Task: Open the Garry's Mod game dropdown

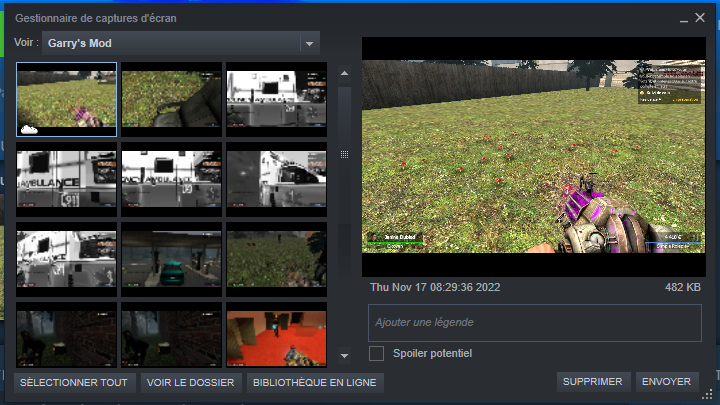Action: click(x=180, y=43)
